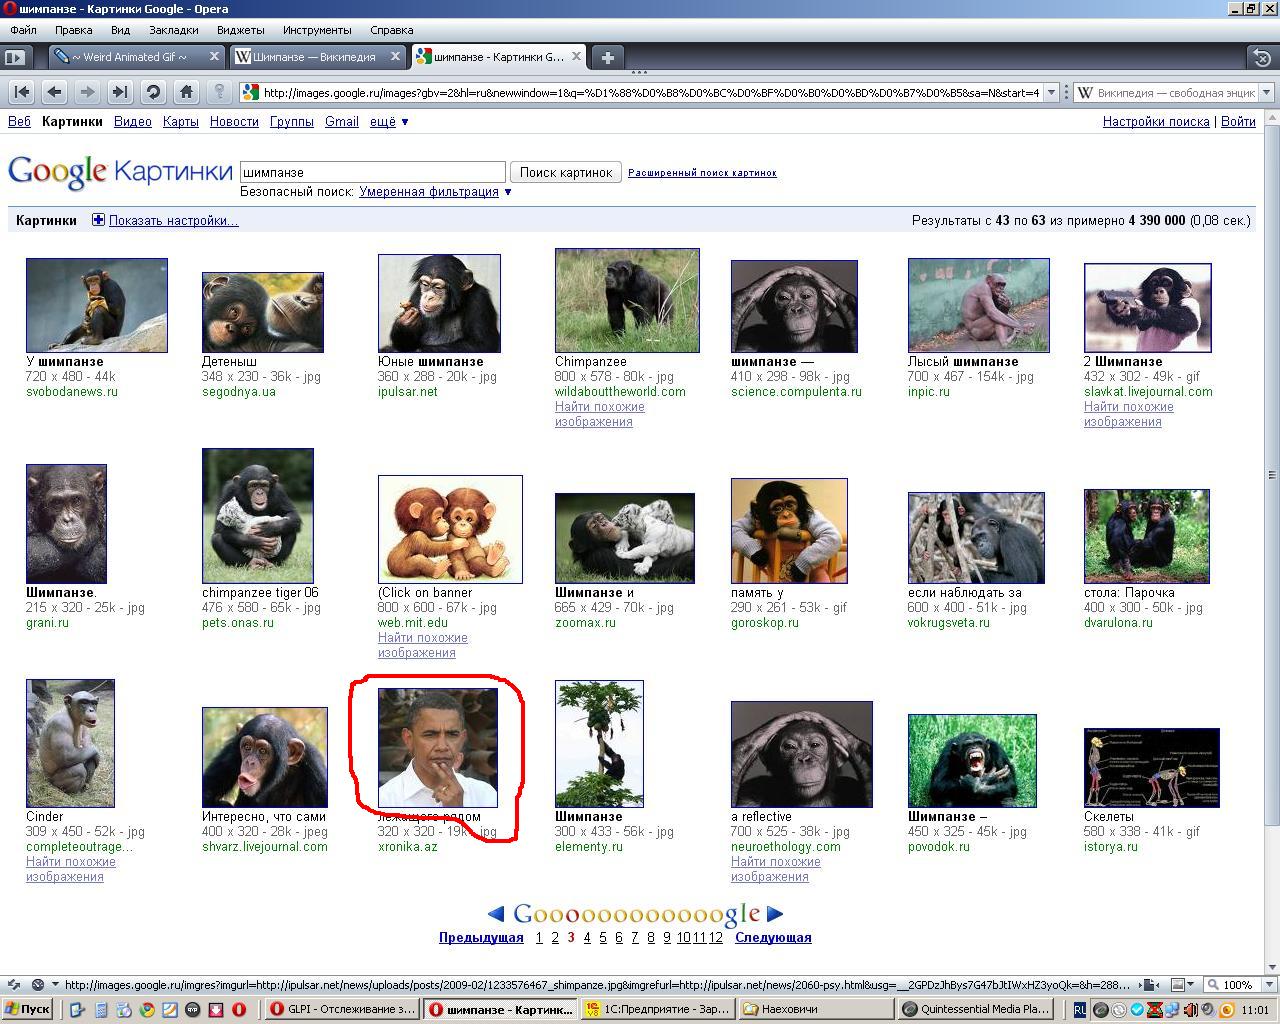
Task: Open the Видео link
Action: (x=133, y=122)
